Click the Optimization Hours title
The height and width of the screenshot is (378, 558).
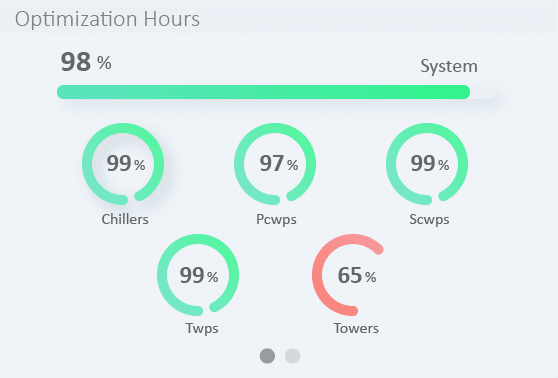click(x=107, y=19)
